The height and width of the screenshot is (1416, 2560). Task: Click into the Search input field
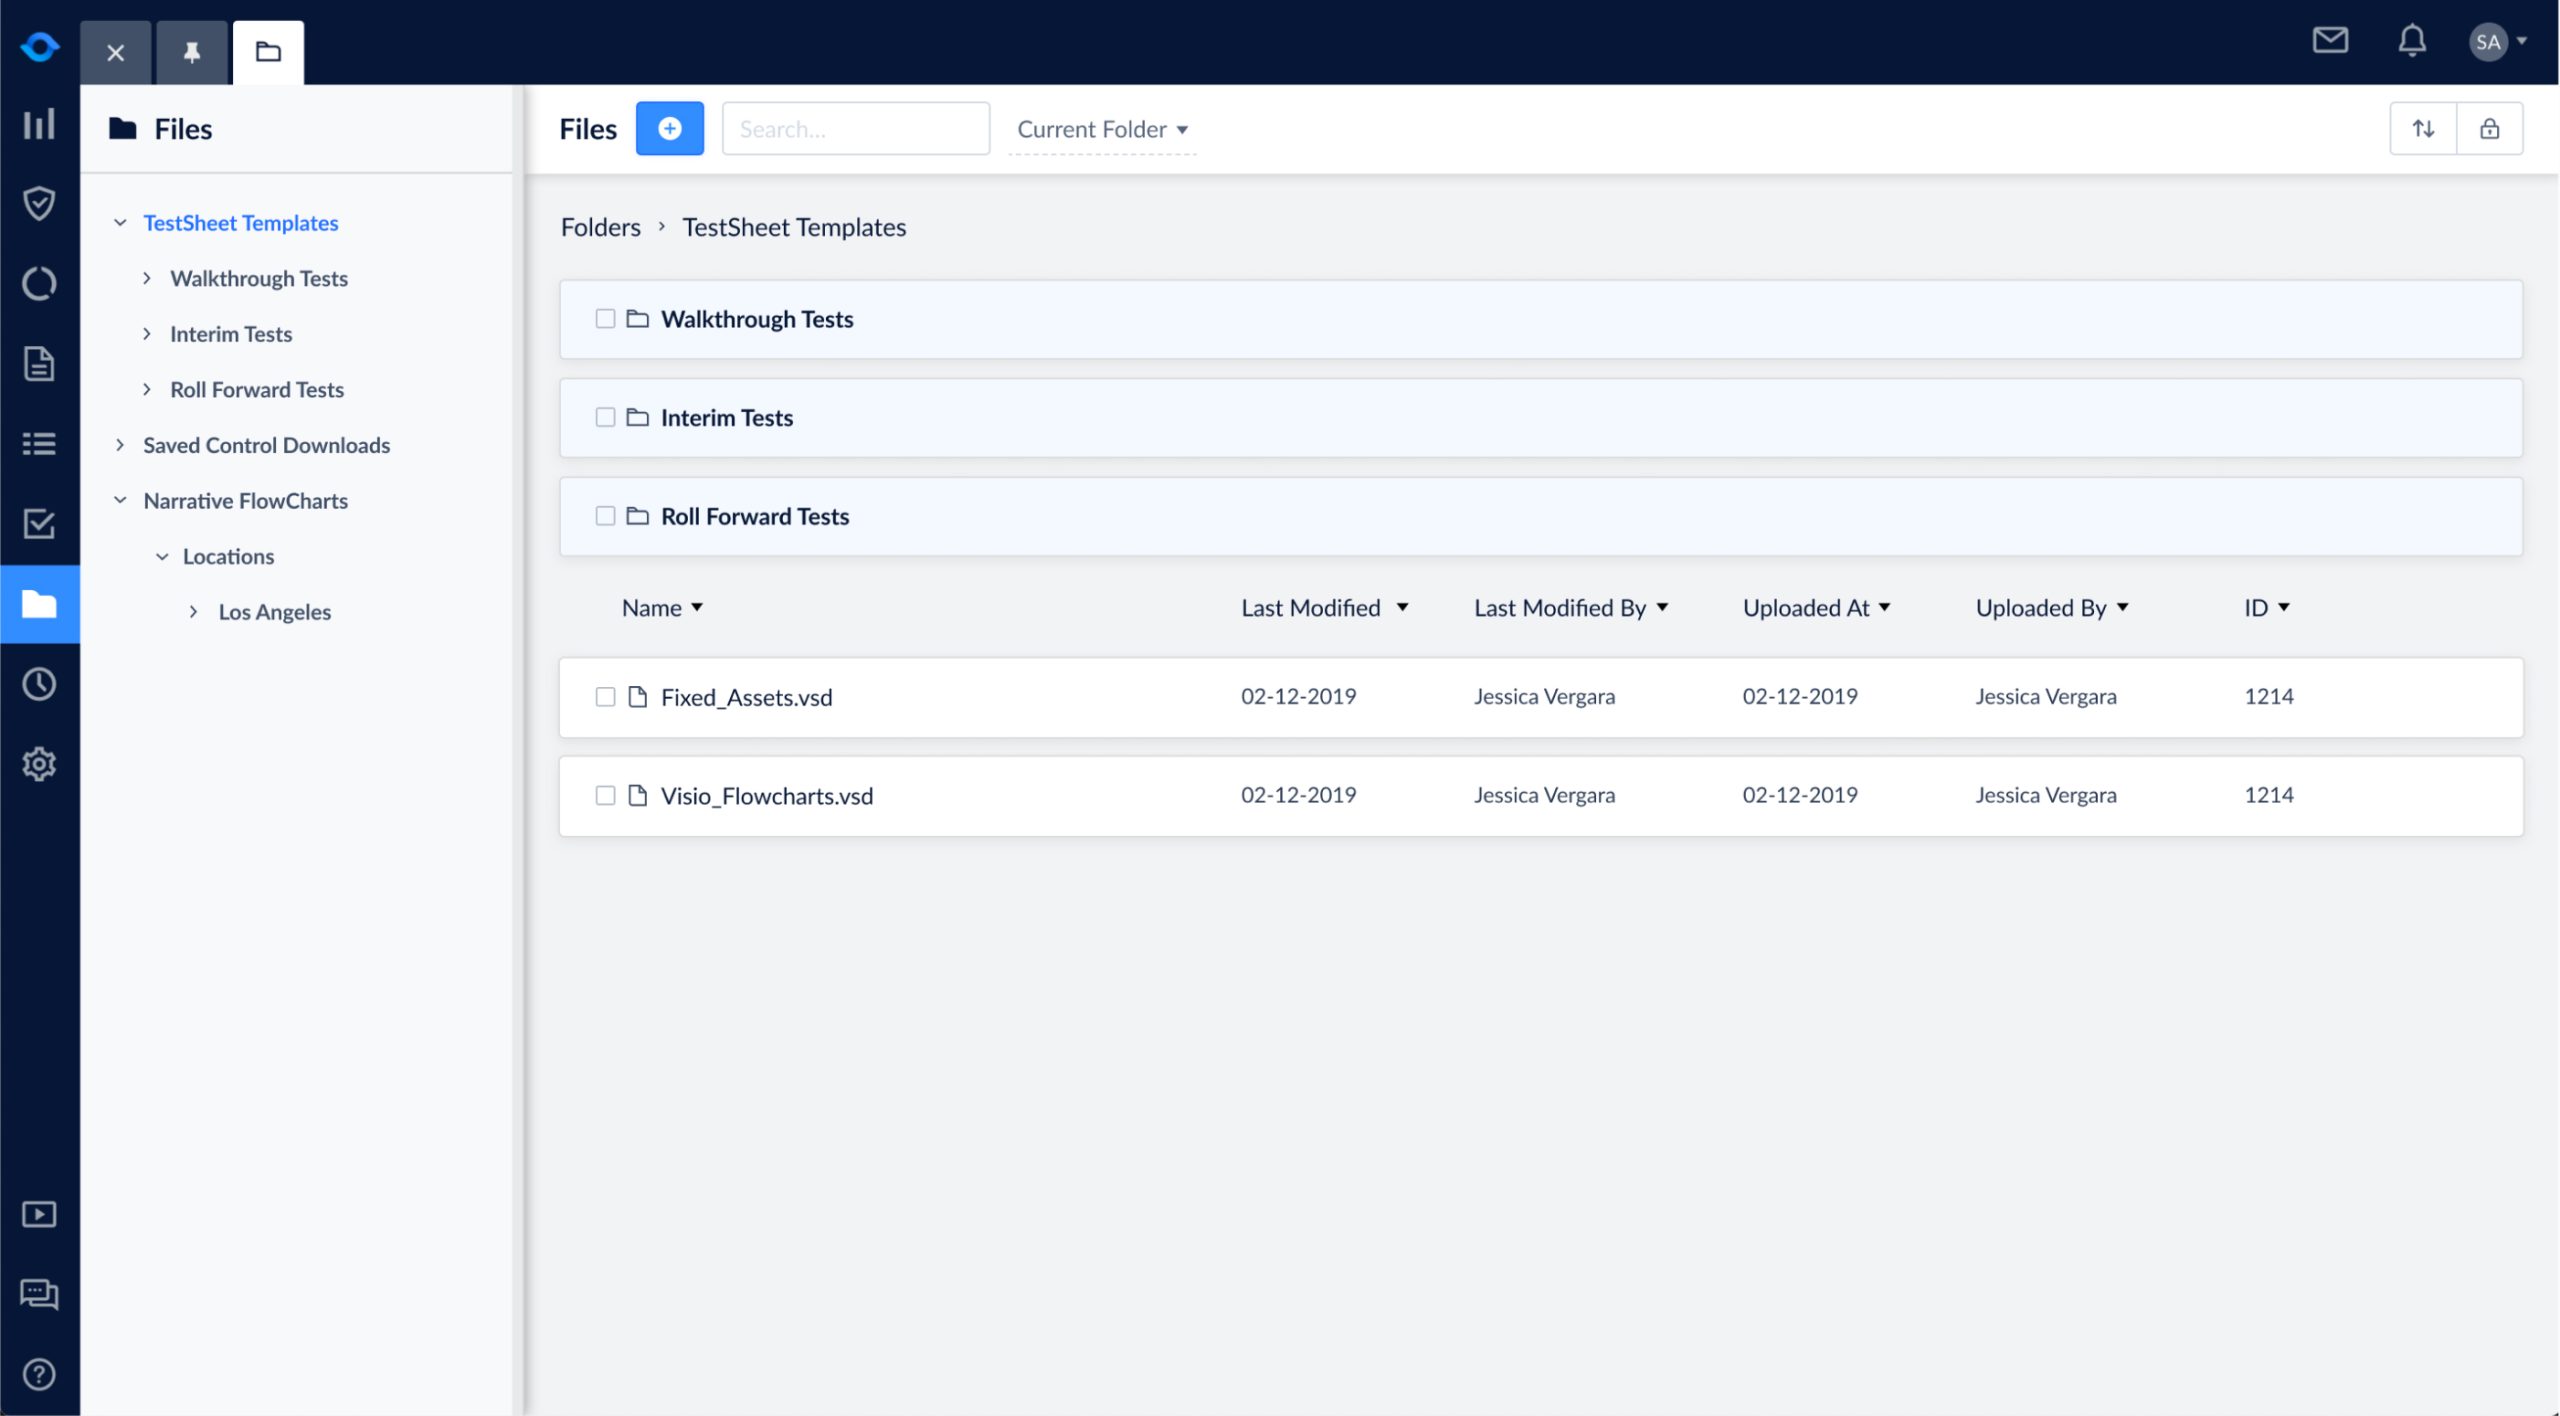click(x=855, y=129)
